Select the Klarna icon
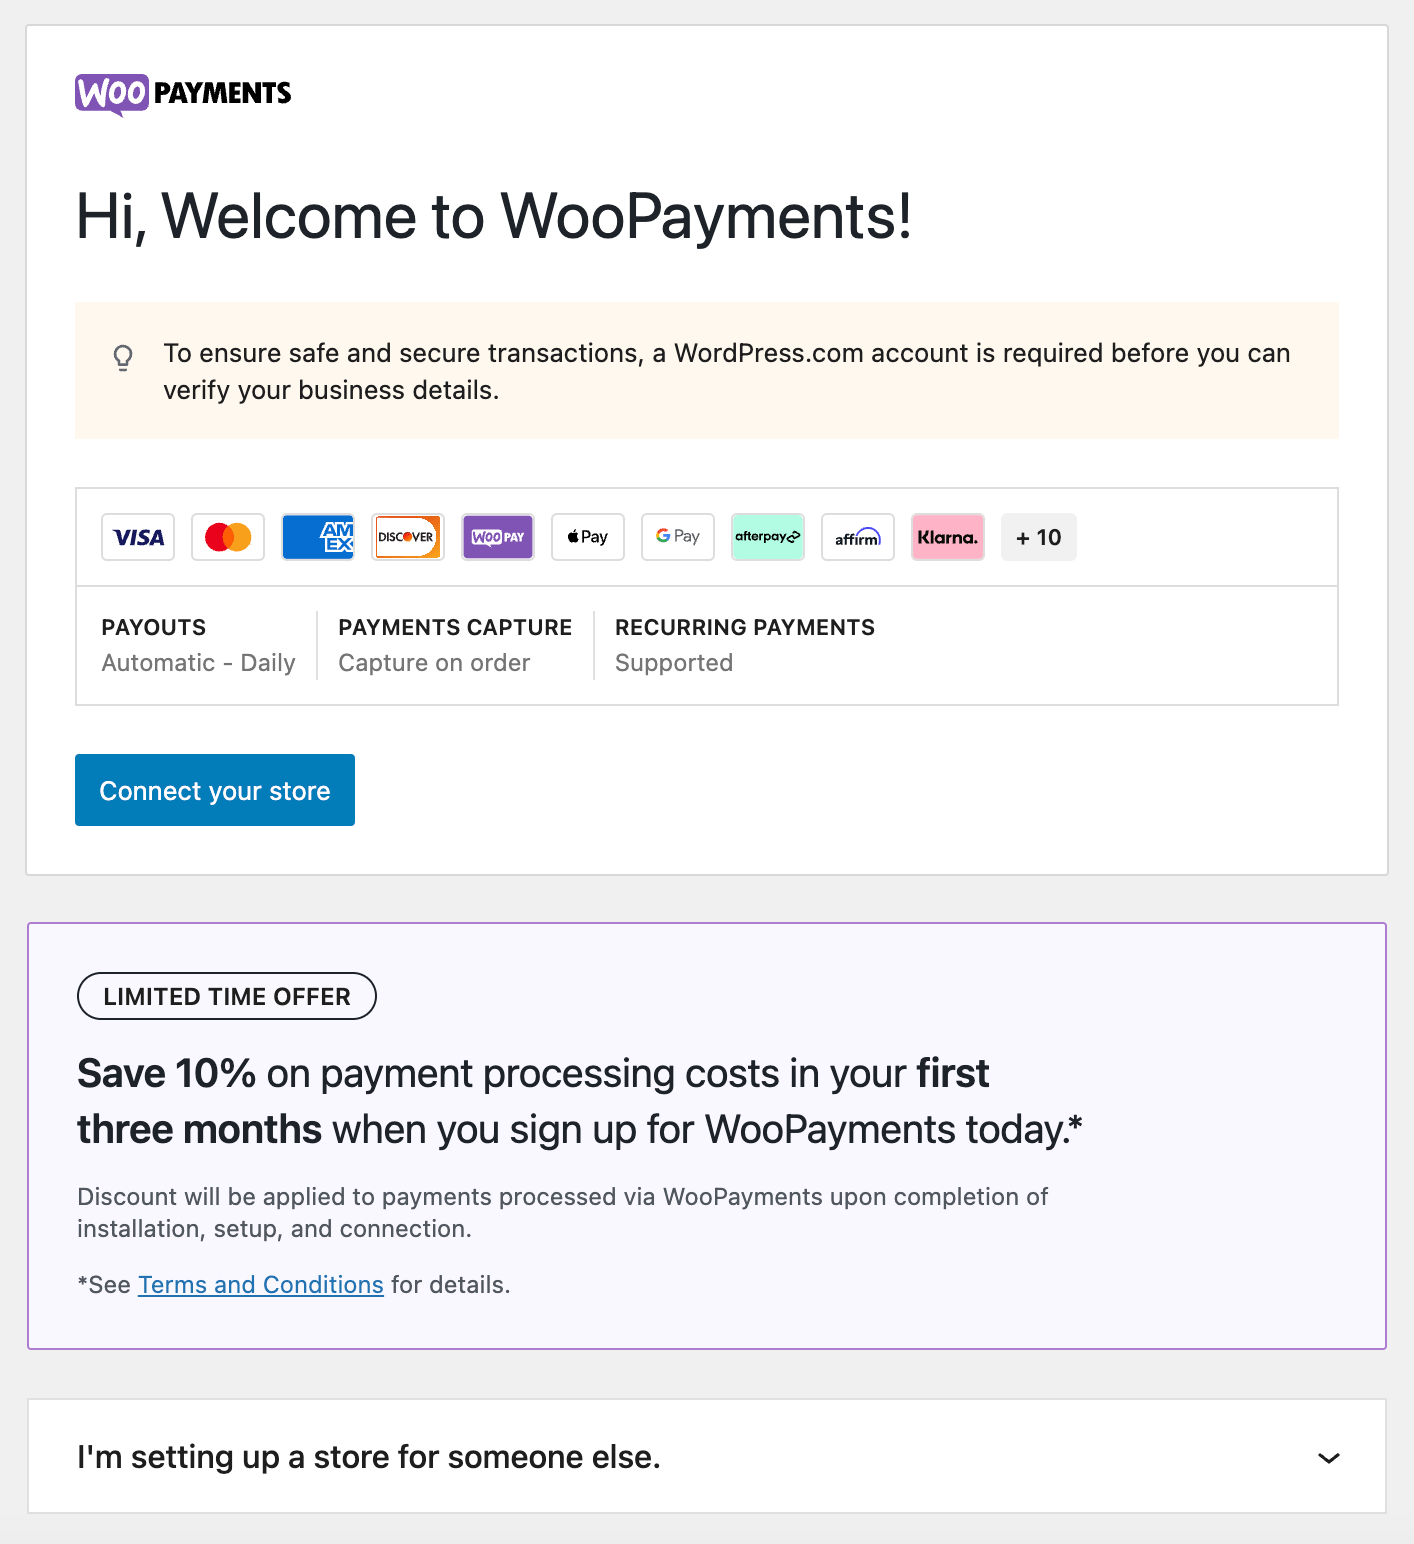 tap(947, 537)
